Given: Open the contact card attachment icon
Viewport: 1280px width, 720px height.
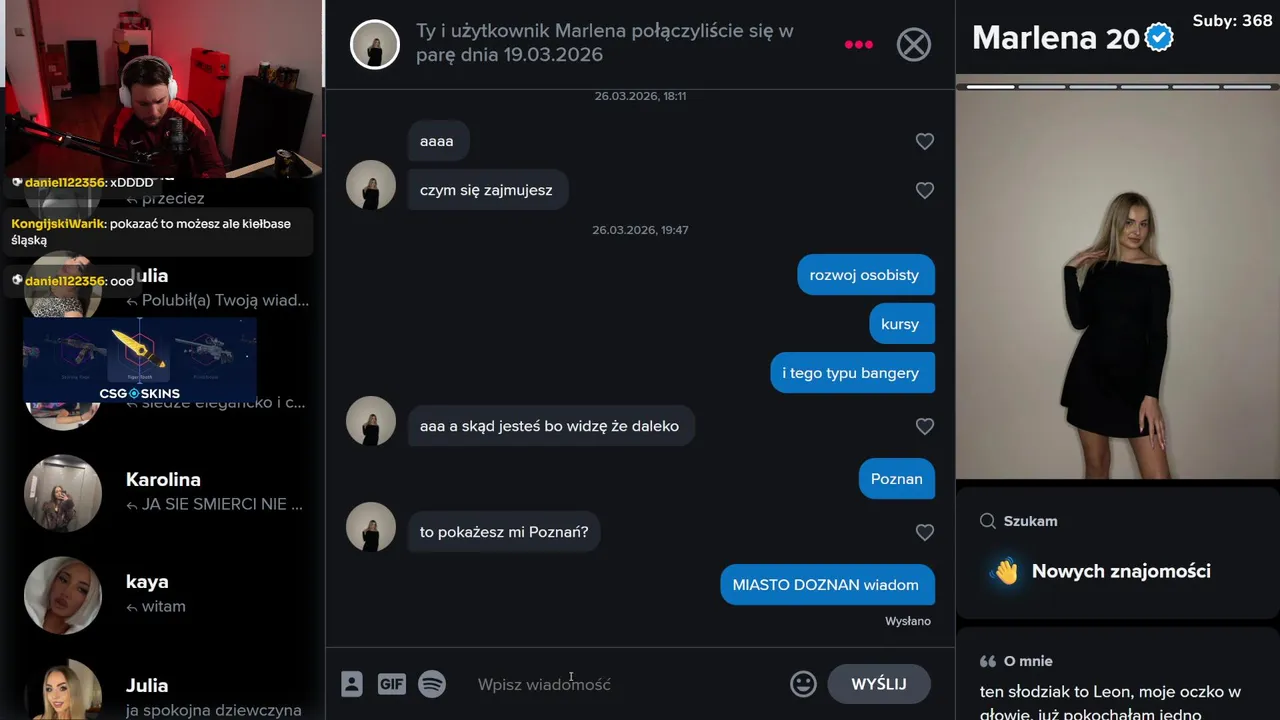Looking at the screenshot, I should 351,684.
